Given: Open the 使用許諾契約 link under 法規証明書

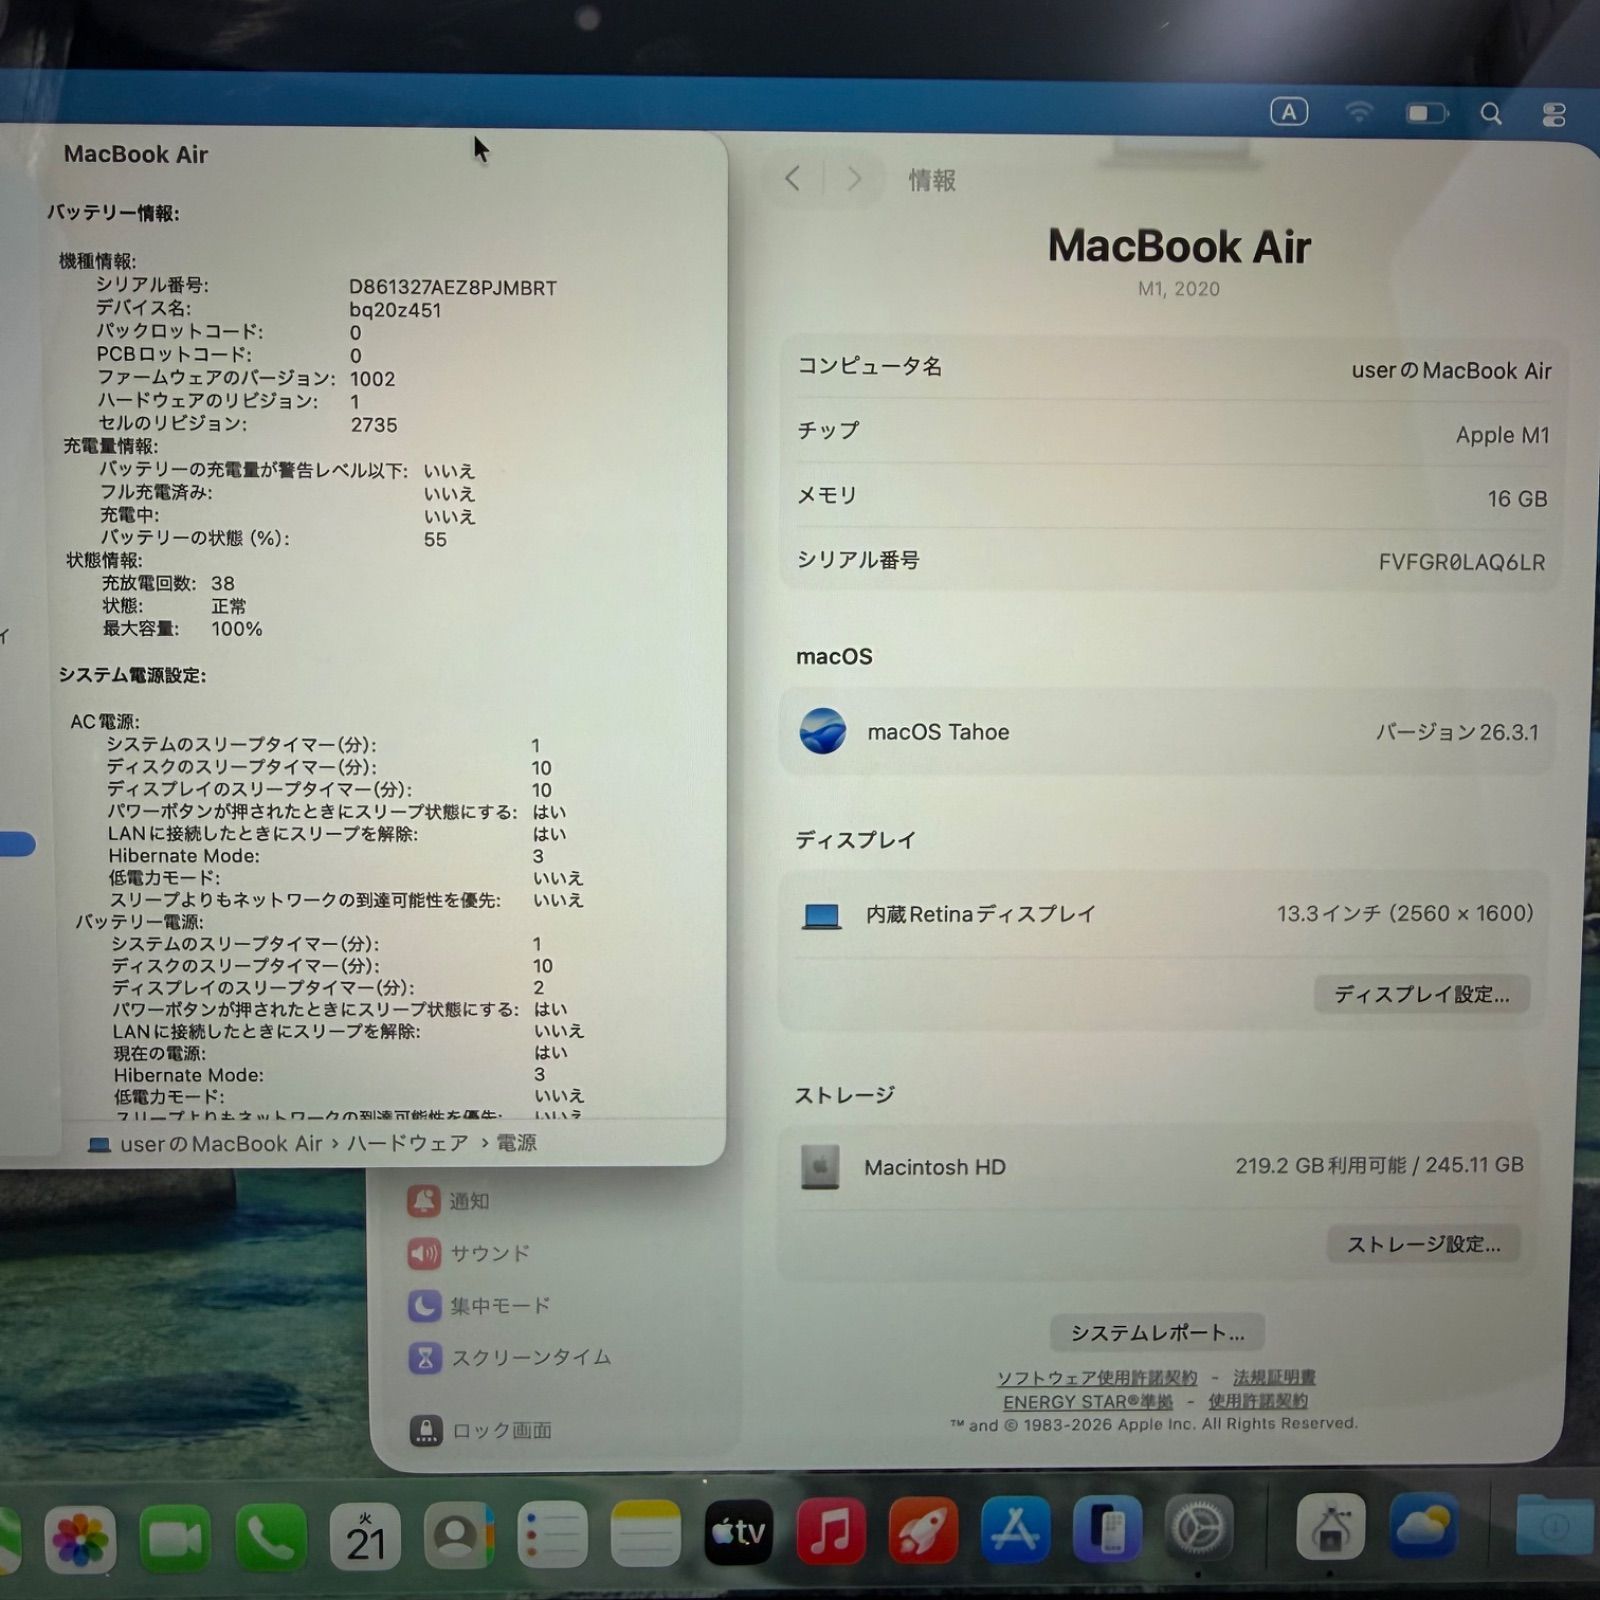Looking at the screenshot, I should pos(1258,1402).
